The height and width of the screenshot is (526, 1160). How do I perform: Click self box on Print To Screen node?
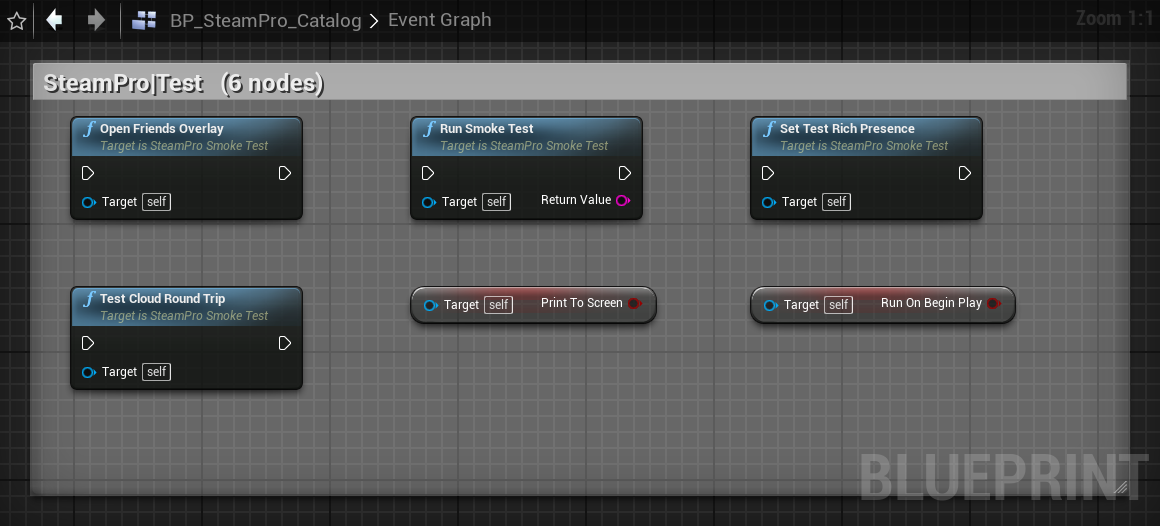pyautogui.click(x=499, y=304)
